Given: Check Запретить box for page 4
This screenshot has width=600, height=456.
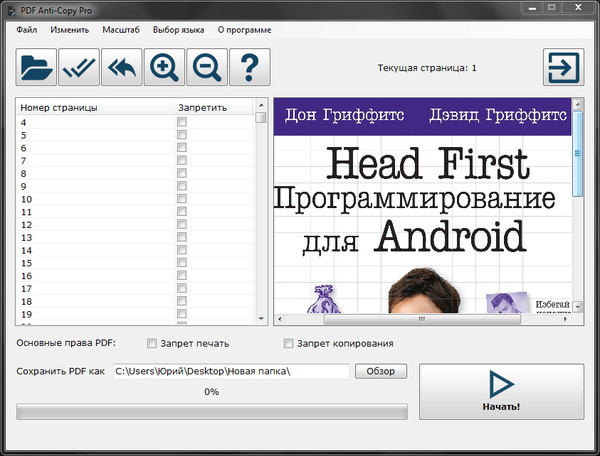Looking at the screenshot, I should click(x=182, y=122).
